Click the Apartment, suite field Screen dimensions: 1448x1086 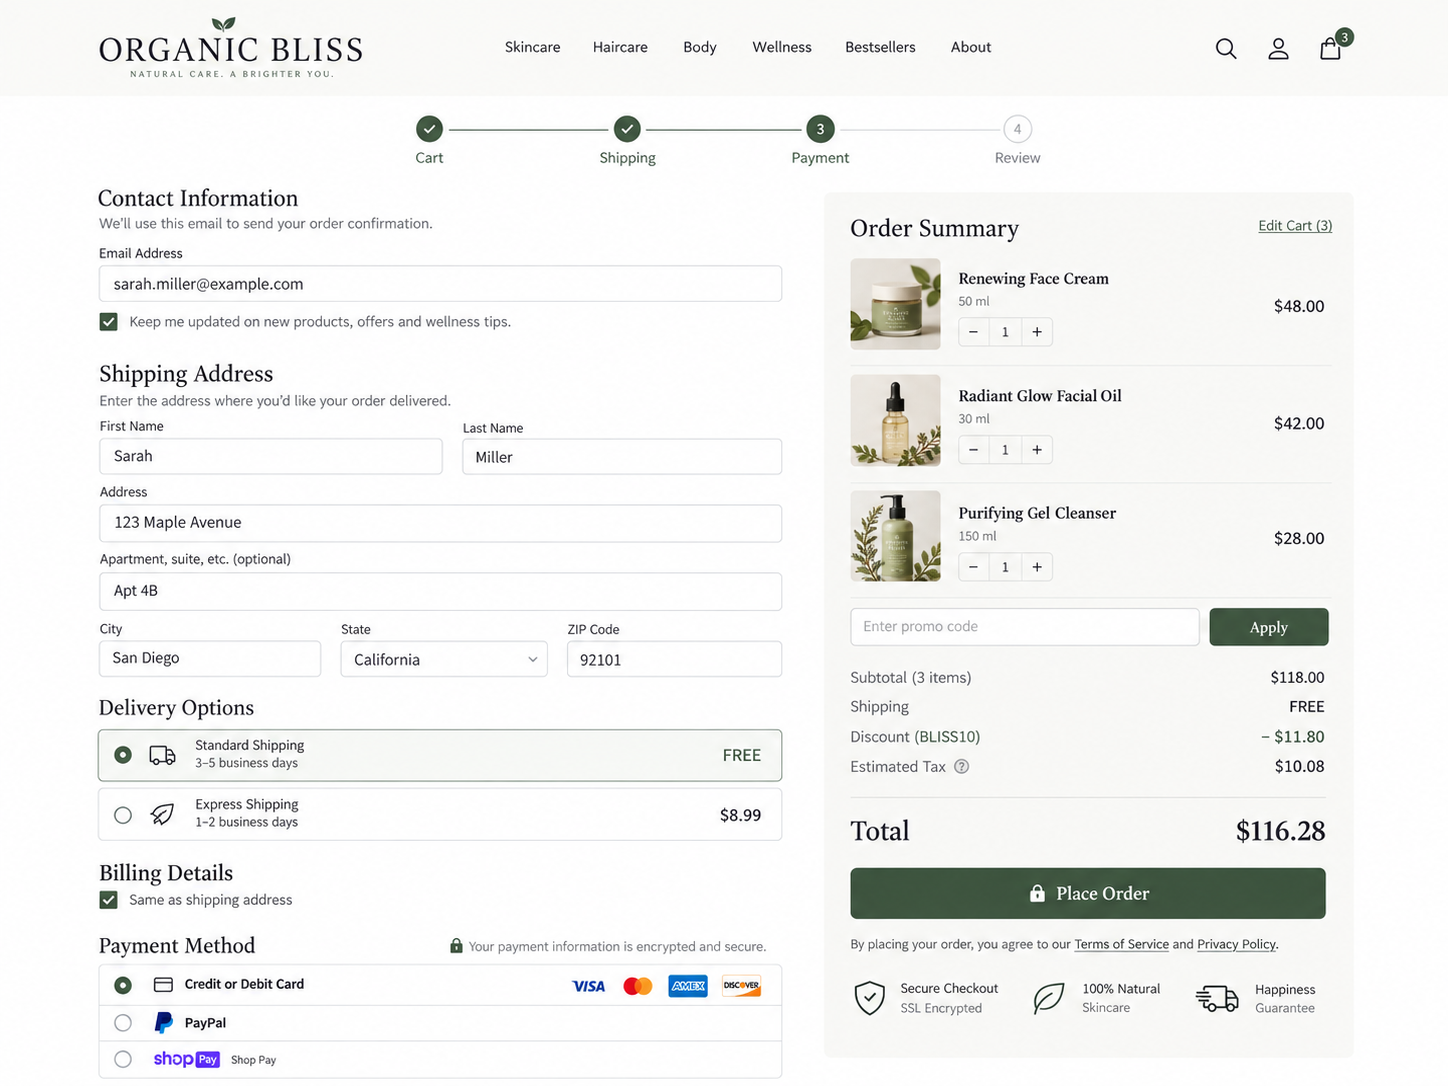point(440,591)
